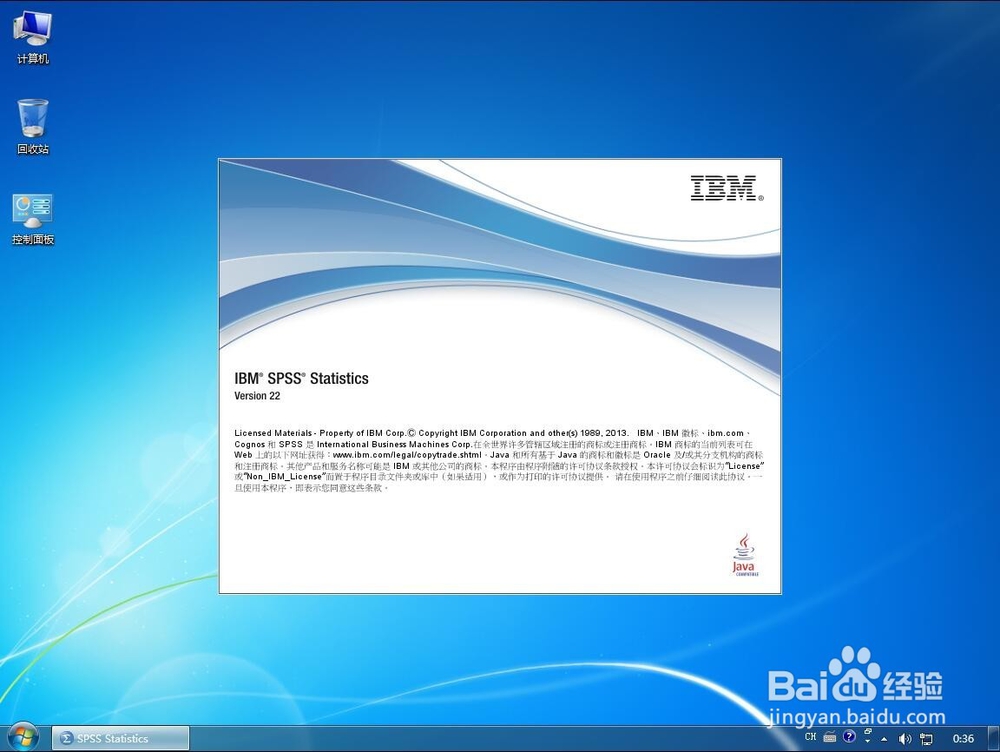This screenshot has height=752, width=1000.
Task: Show hidden tray icons arrow
Action: 884,739
